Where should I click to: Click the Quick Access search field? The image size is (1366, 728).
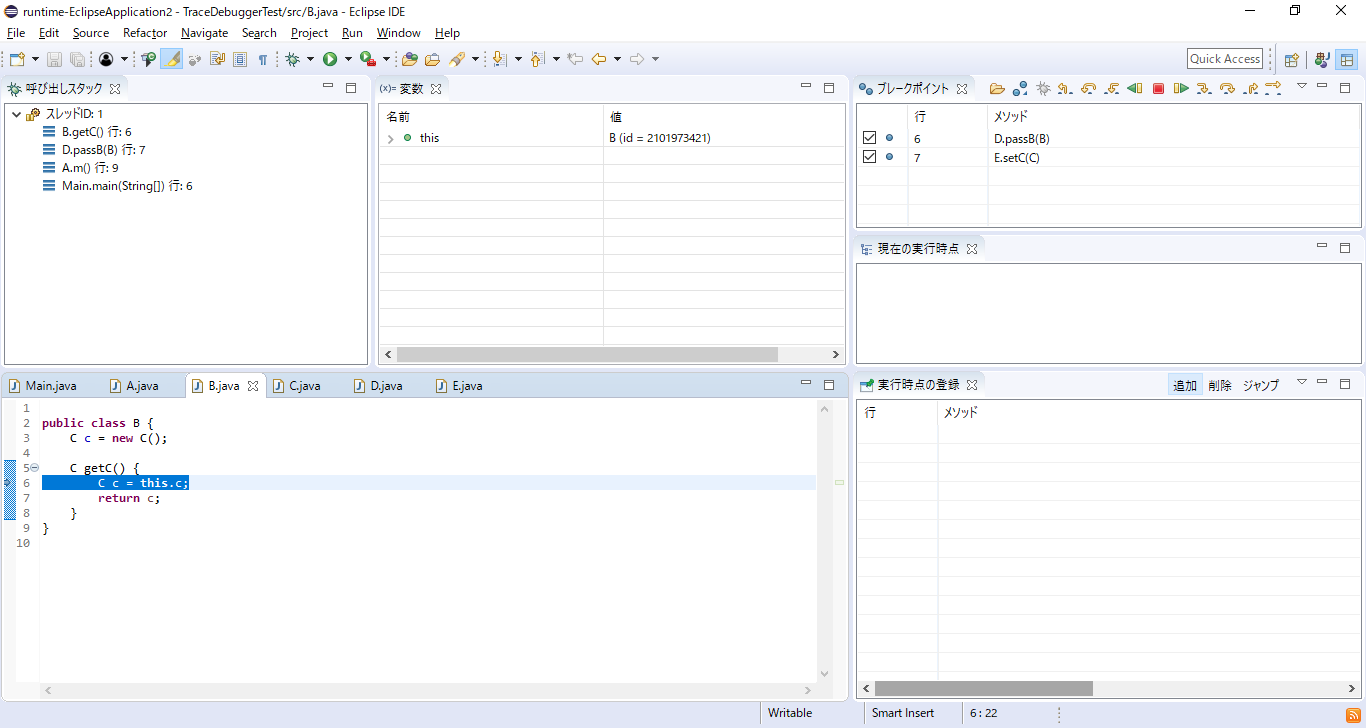pyautogui.click(x=1224, y=59)
